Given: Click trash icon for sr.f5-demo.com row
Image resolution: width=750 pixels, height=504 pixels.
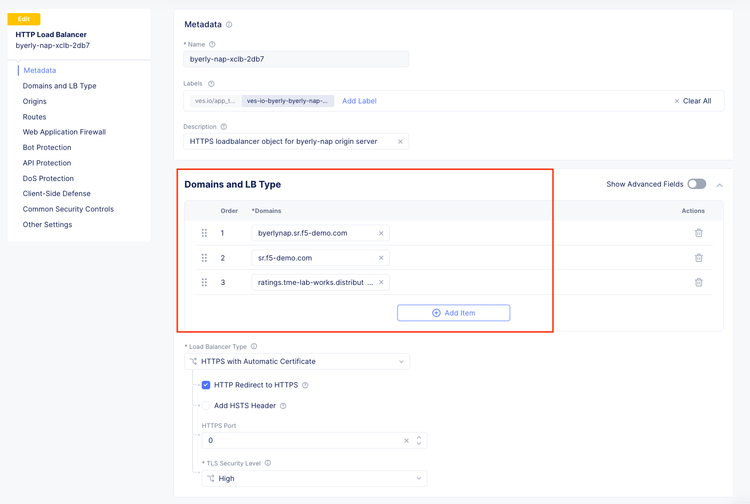Looking at the screenshot, I should [698, 258].
